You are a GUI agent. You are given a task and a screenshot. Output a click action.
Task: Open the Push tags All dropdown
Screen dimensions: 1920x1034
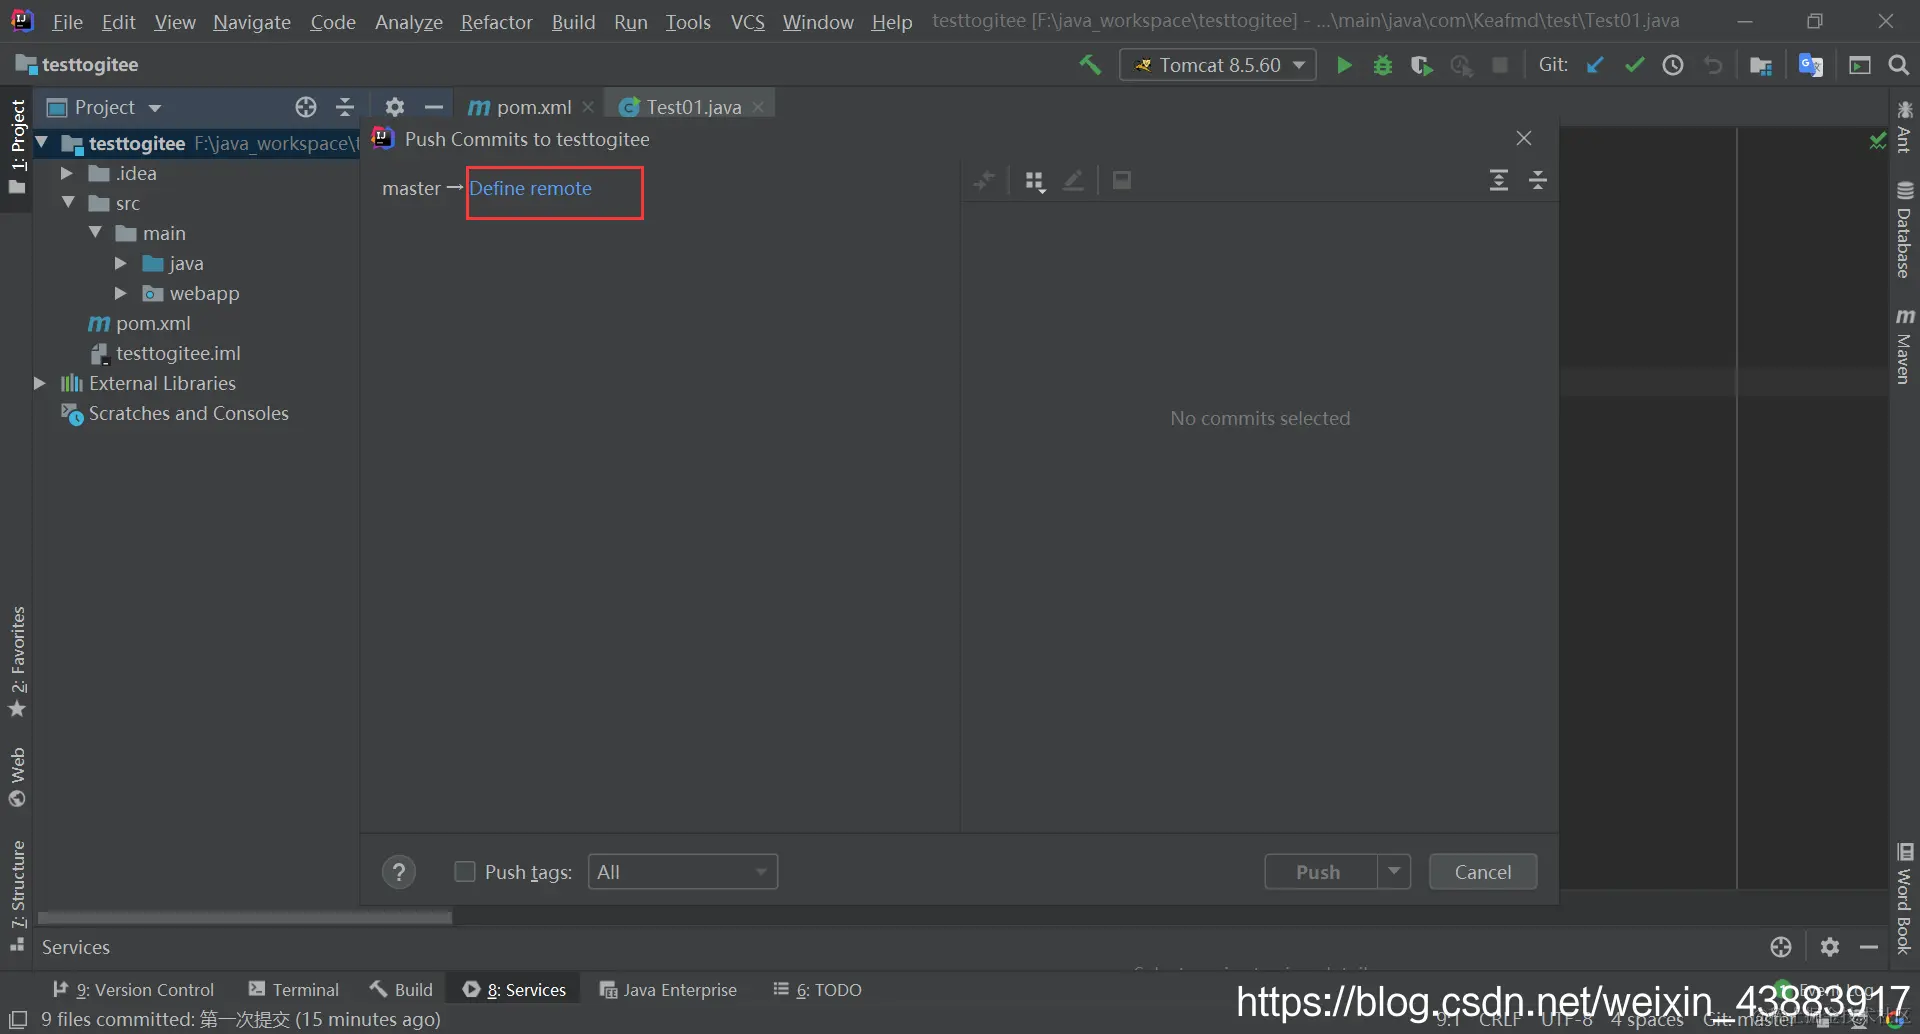point(683,872)
